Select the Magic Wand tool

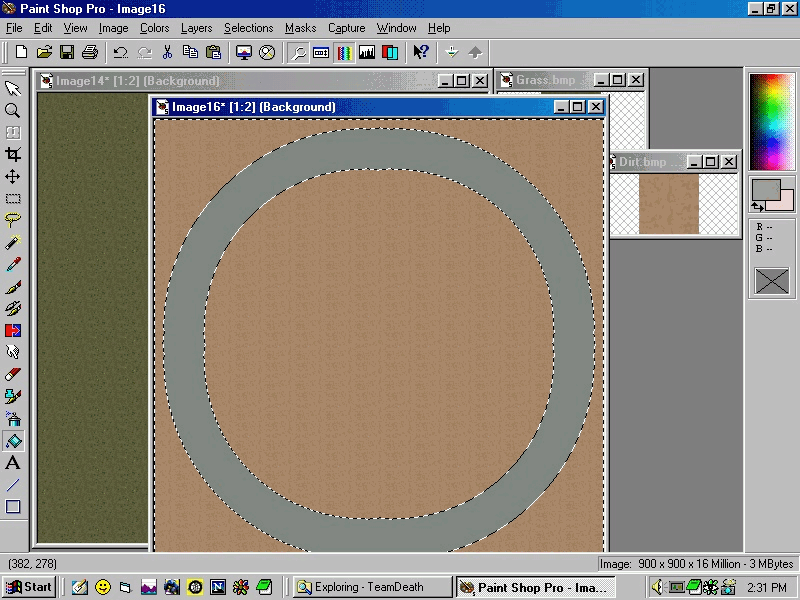(x=13, y=242)
